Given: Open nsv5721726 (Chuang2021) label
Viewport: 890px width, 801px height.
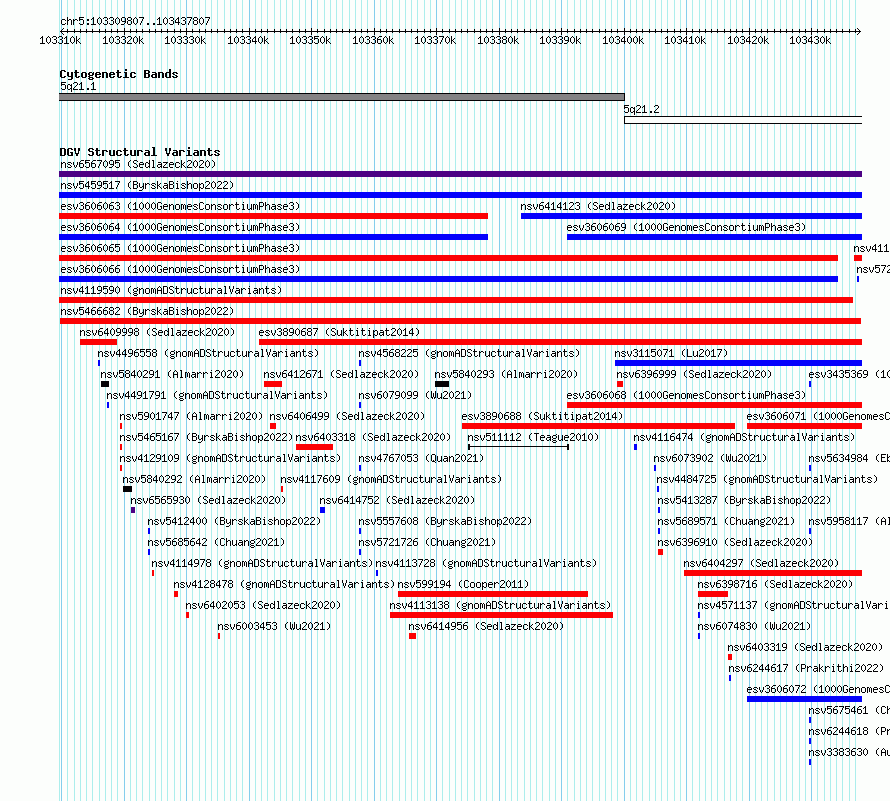Looking at the screenshot, I should pyautogui.click(x=427, y=542).
